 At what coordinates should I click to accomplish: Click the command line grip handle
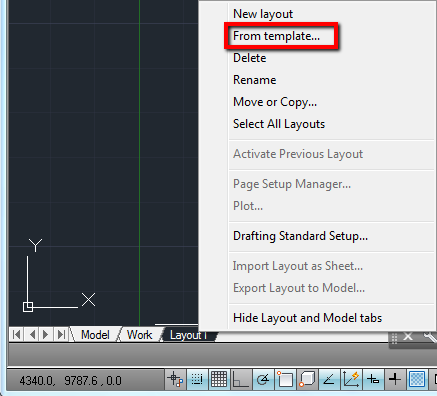tap(394, 338)
